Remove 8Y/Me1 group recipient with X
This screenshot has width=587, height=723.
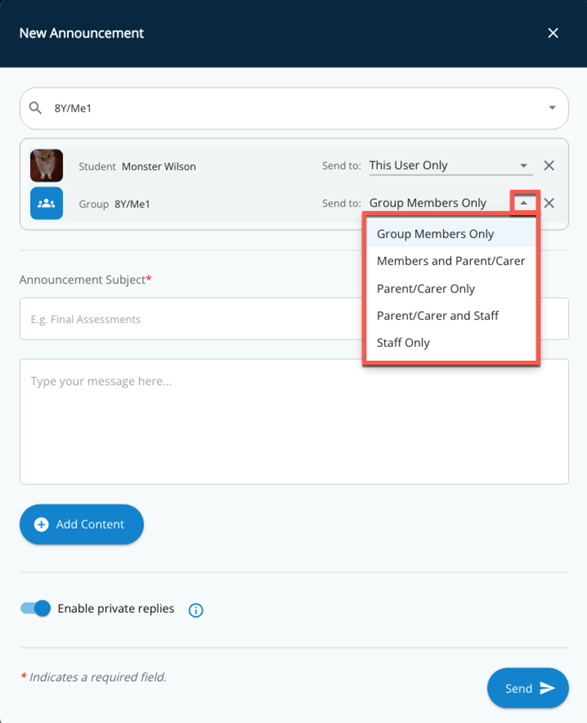(549, 203)
